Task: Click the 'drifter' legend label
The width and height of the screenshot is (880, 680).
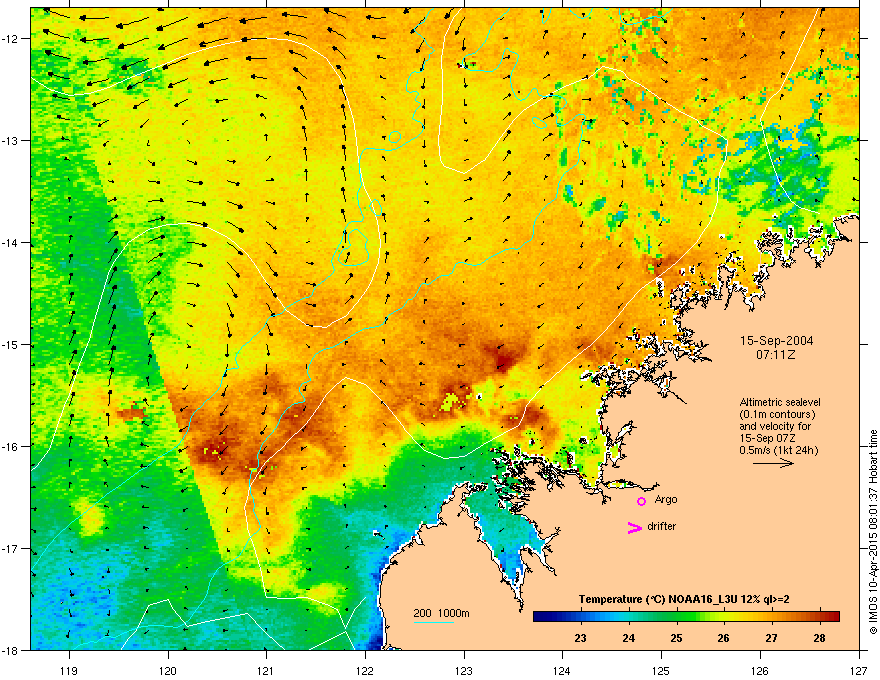Action: (662, 526)
